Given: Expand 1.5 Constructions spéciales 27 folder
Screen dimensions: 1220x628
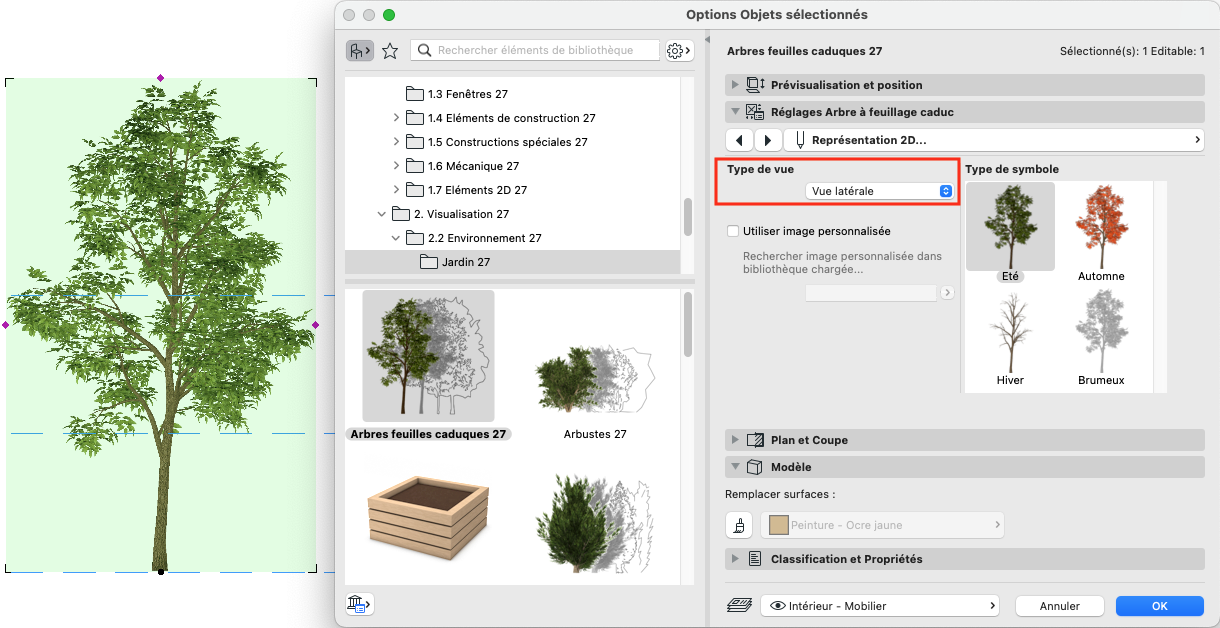Looking at the screenshot, I should 396,142.
